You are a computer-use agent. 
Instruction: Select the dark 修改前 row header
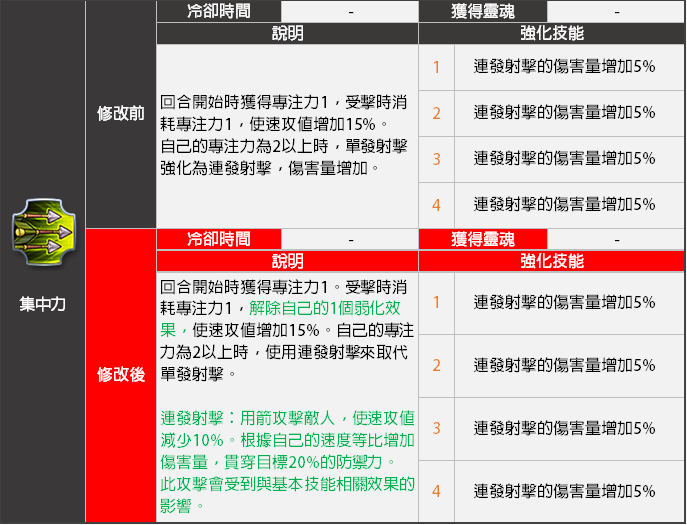click(x=120, y=114)
